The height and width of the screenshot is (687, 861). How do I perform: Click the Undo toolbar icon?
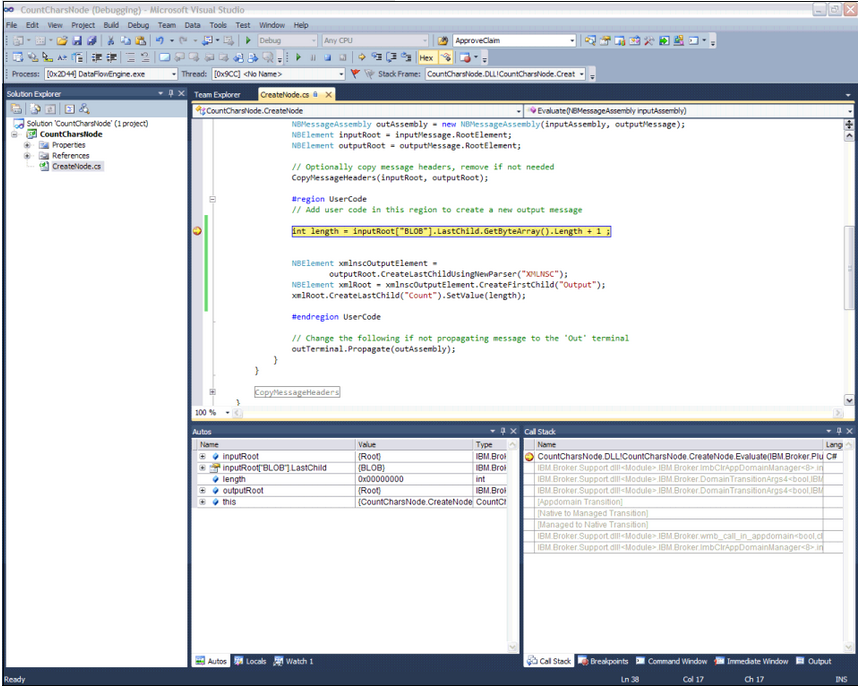160,41
